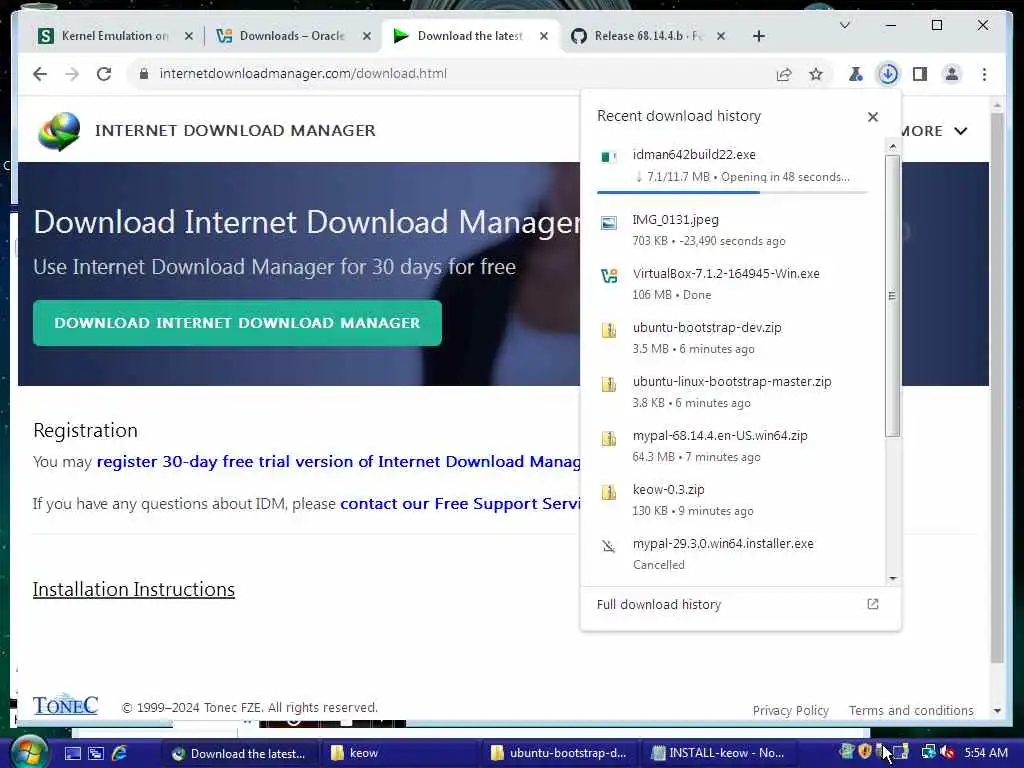Click the mypal-68.14.4 zip archive icon

coord(609,438)
